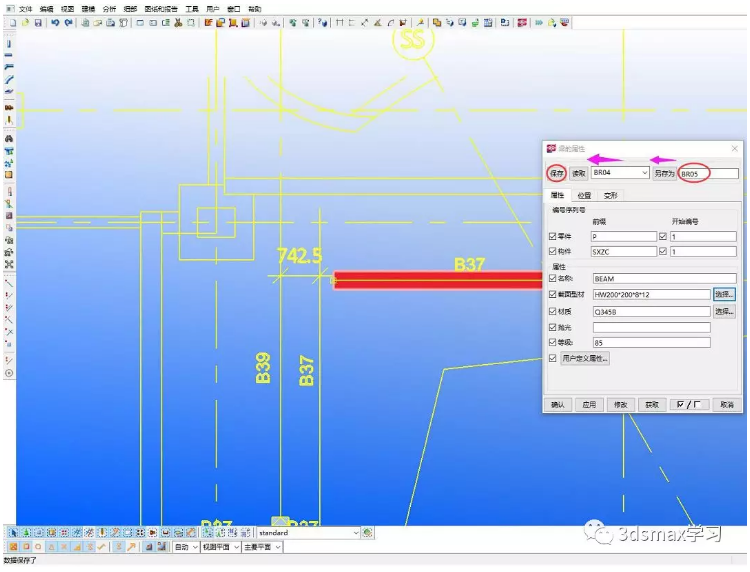The image size is (750, 572).
Task: Click the help question-mark pointer icon
Action: pos(323,22)
